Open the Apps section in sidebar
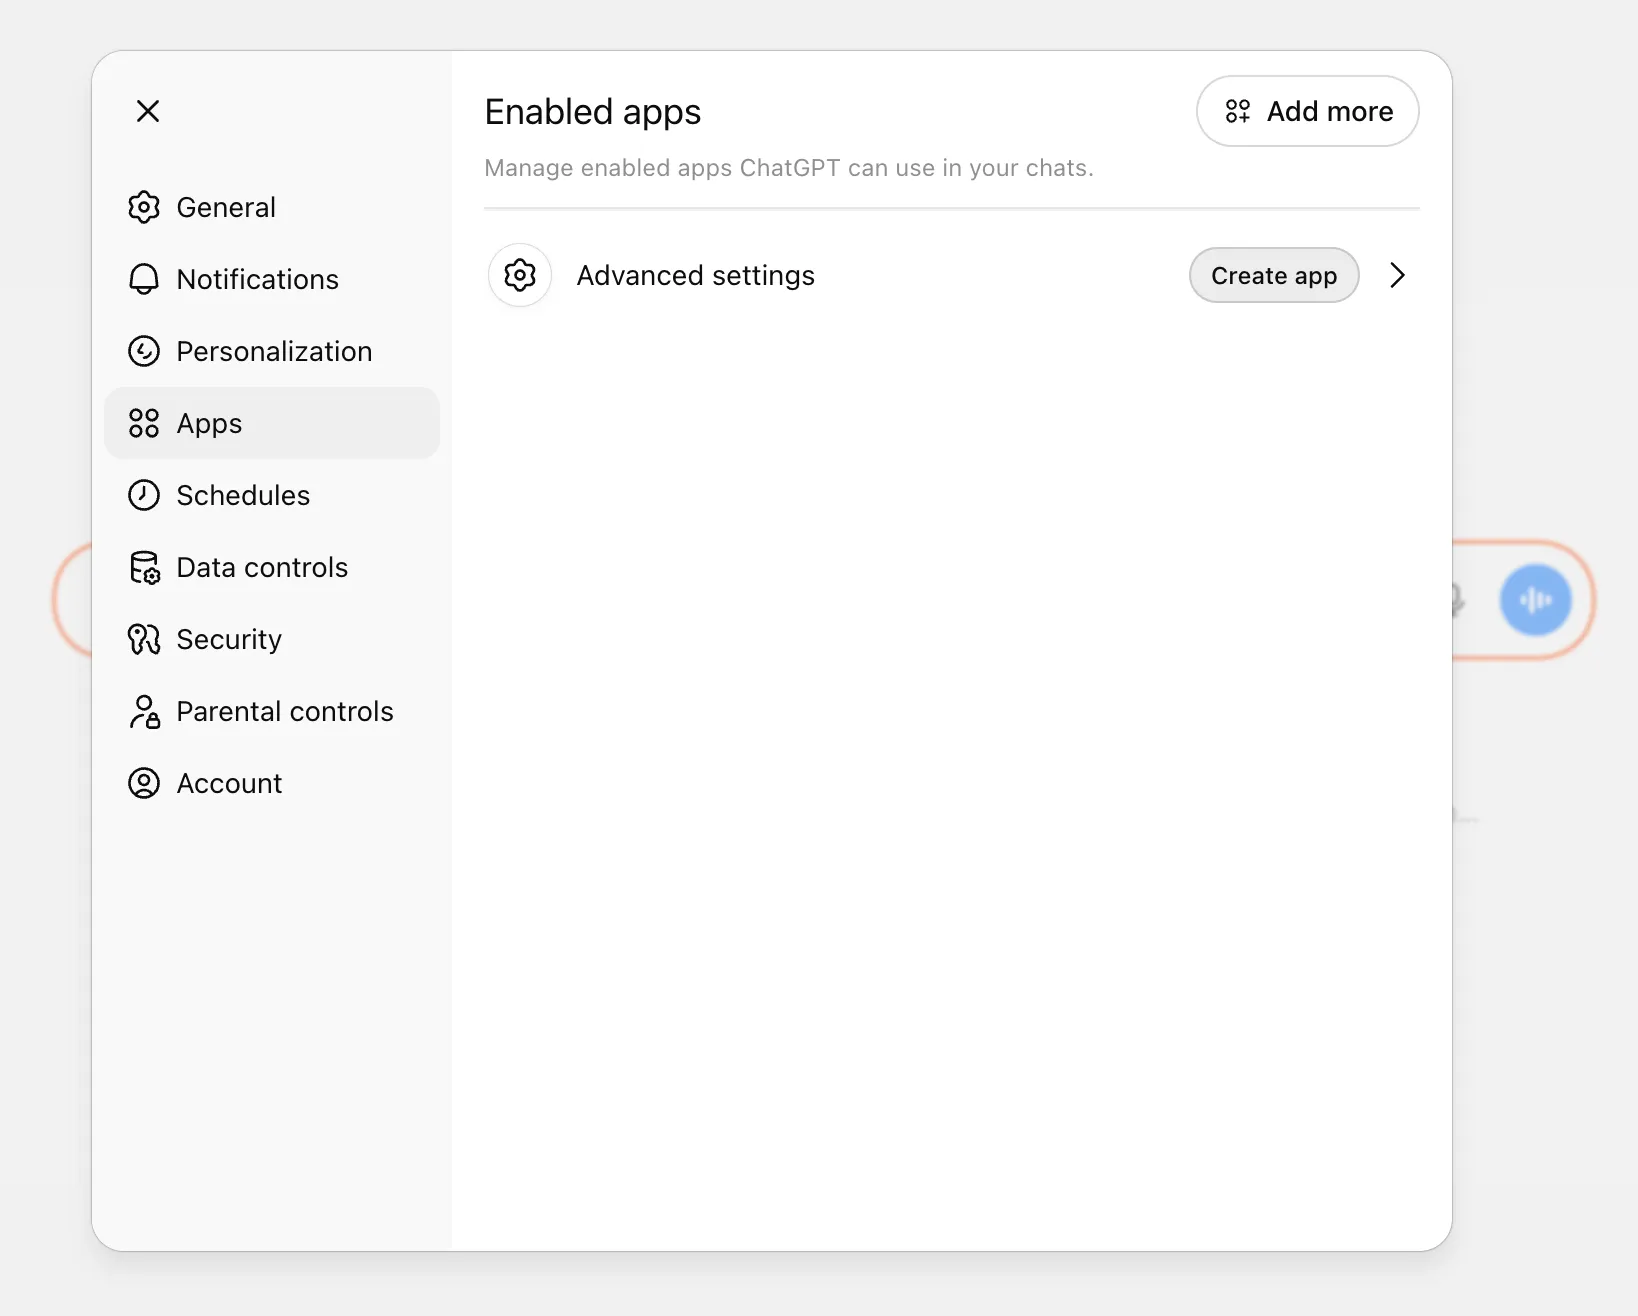1638x1316 pixels. pos(209,423)
